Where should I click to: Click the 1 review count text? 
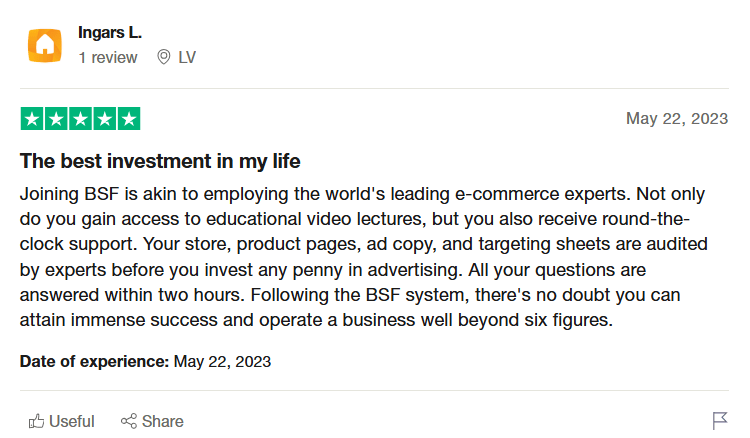108,57
